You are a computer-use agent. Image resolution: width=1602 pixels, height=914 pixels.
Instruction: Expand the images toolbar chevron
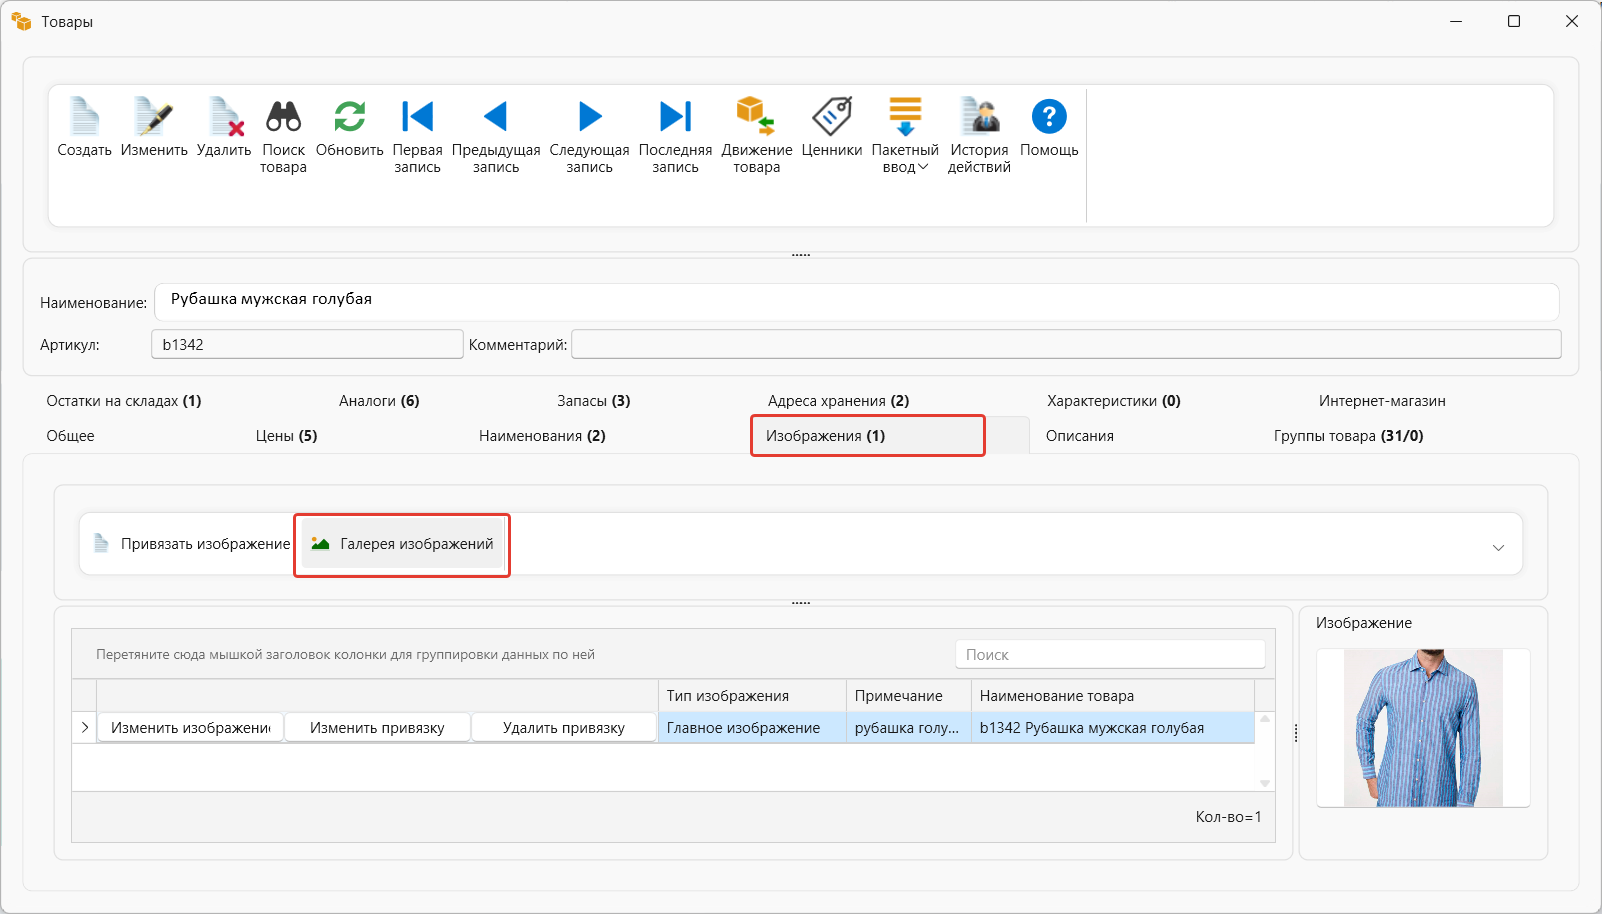click(1498, 547)
